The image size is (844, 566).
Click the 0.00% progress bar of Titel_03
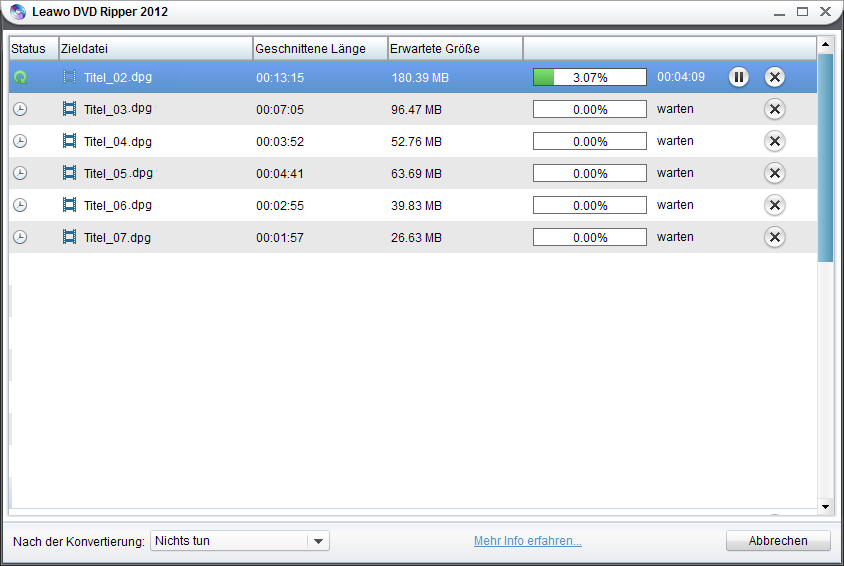[590, 109]
